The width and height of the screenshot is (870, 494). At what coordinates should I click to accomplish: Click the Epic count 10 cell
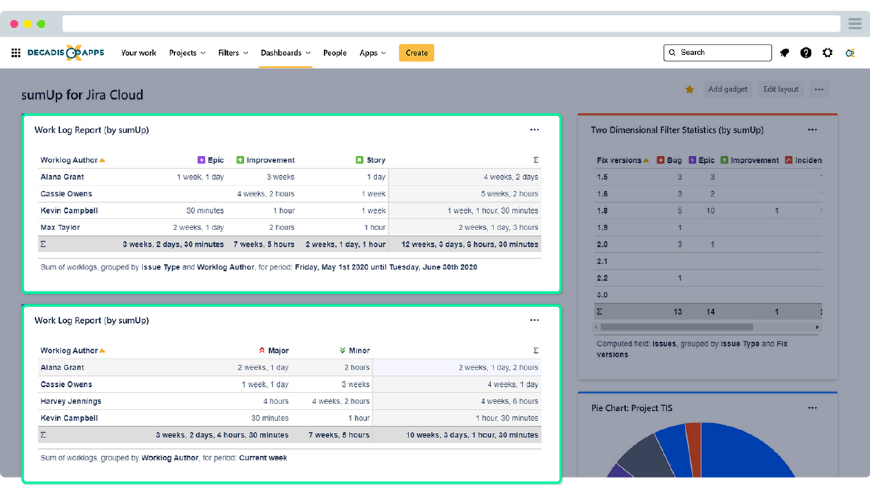point(710,211)
